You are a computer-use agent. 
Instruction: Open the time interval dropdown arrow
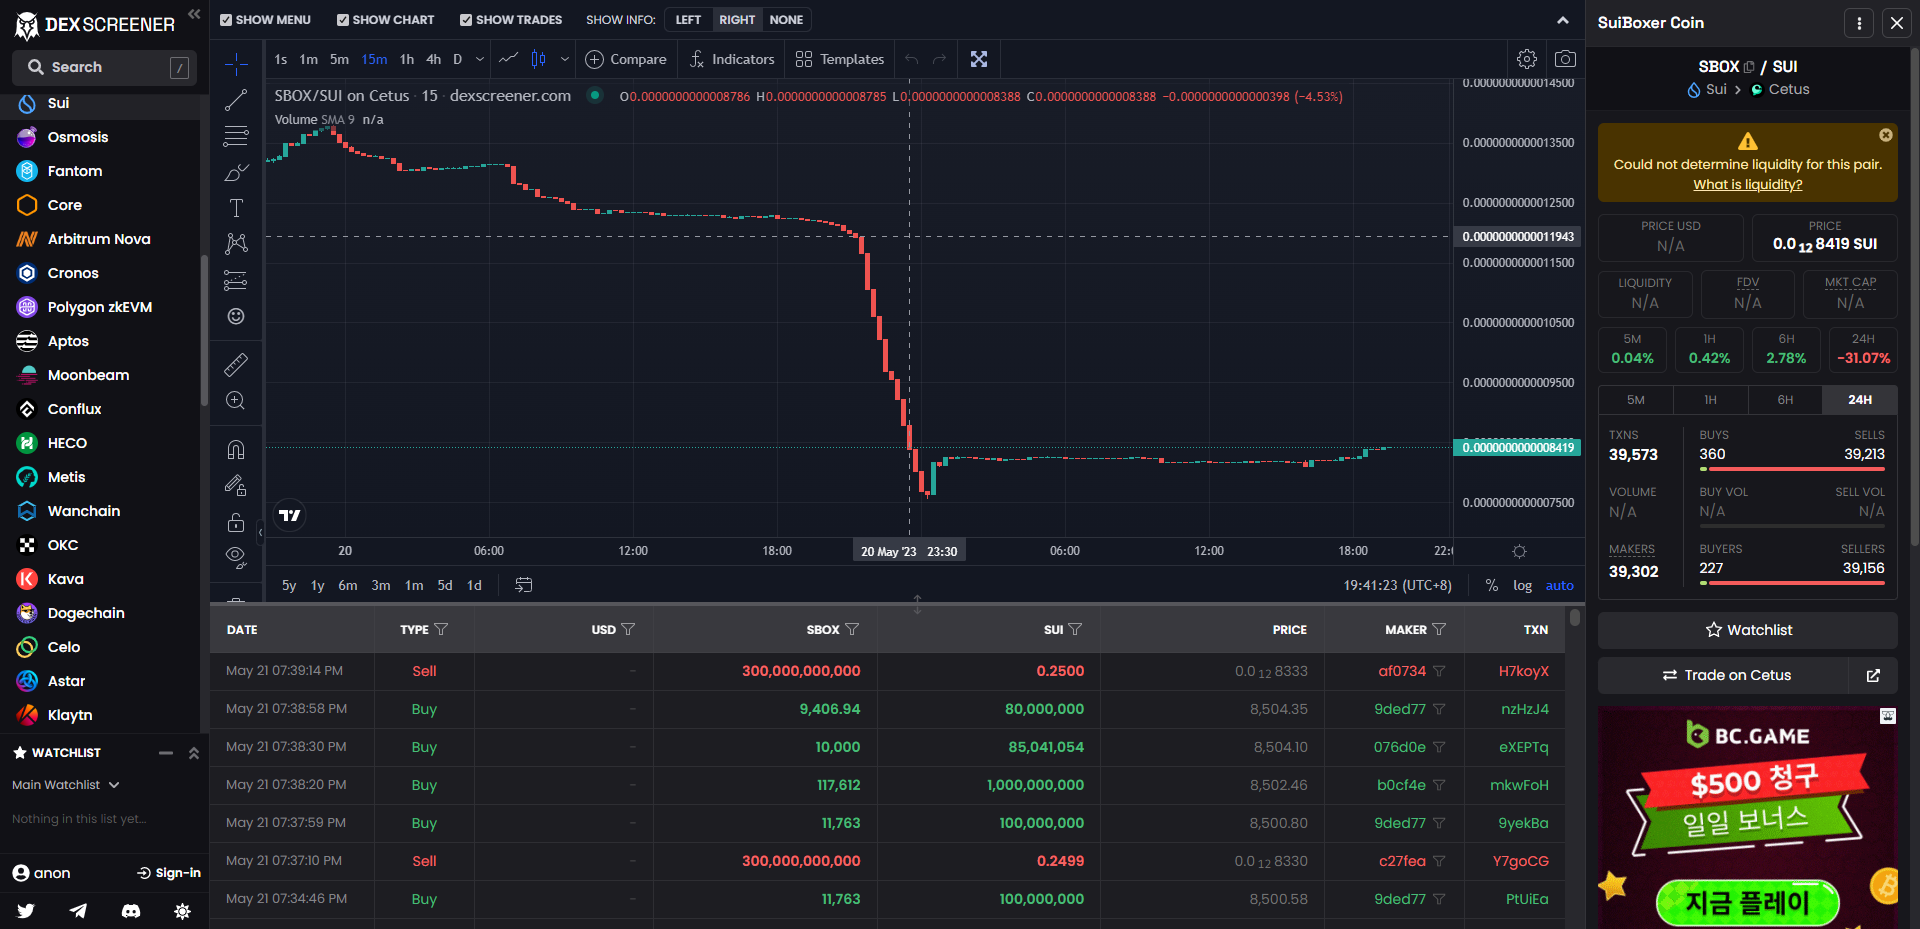pyautogui.click(x=480, y=59)
